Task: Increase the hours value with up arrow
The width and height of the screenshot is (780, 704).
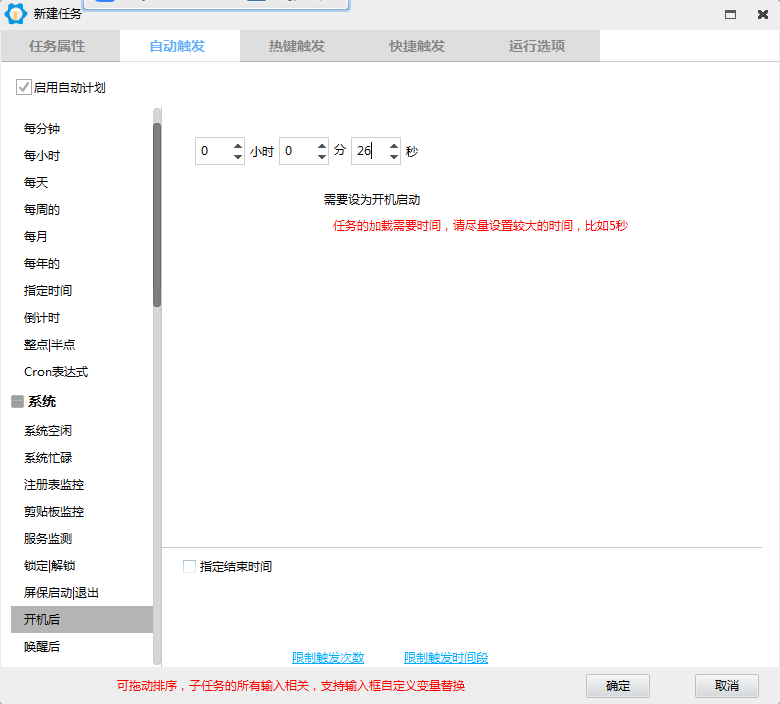Action: point(238,146)
